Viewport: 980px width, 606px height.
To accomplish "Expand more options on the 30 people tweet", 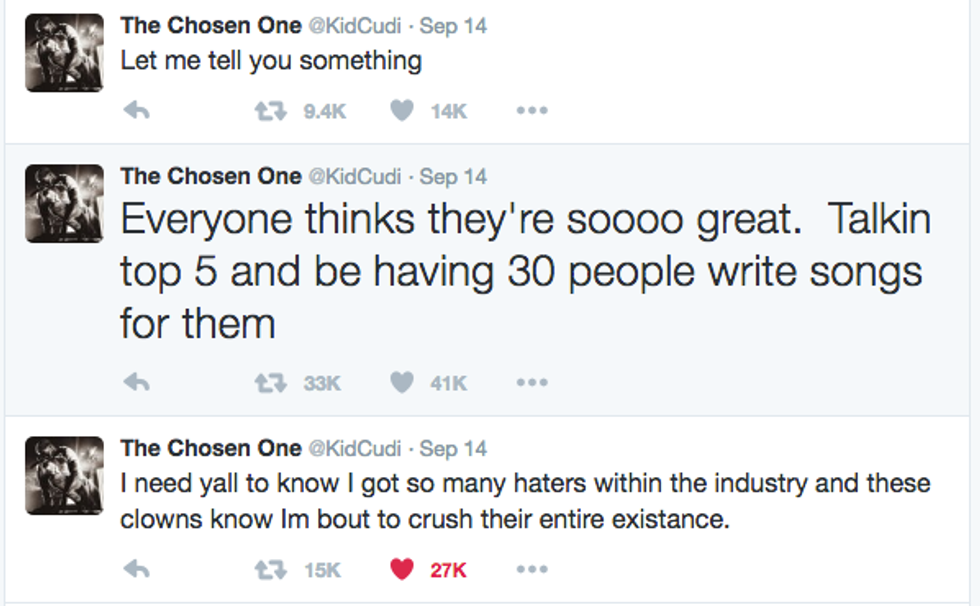I will 531,382.
